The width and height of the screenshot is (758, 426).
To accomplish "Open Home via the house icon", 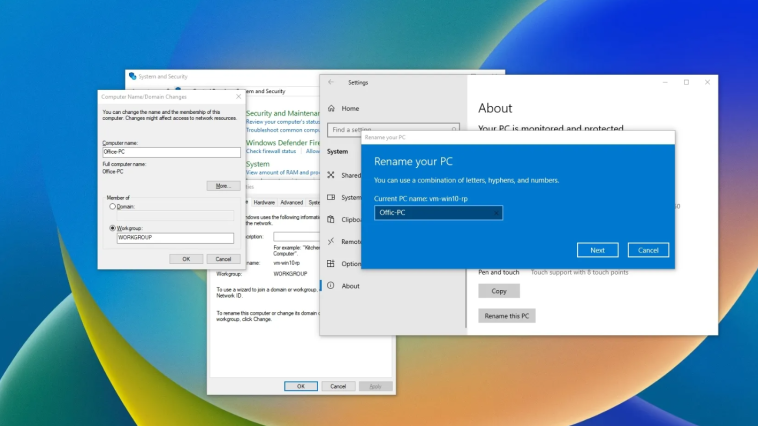I will (331, 108).
